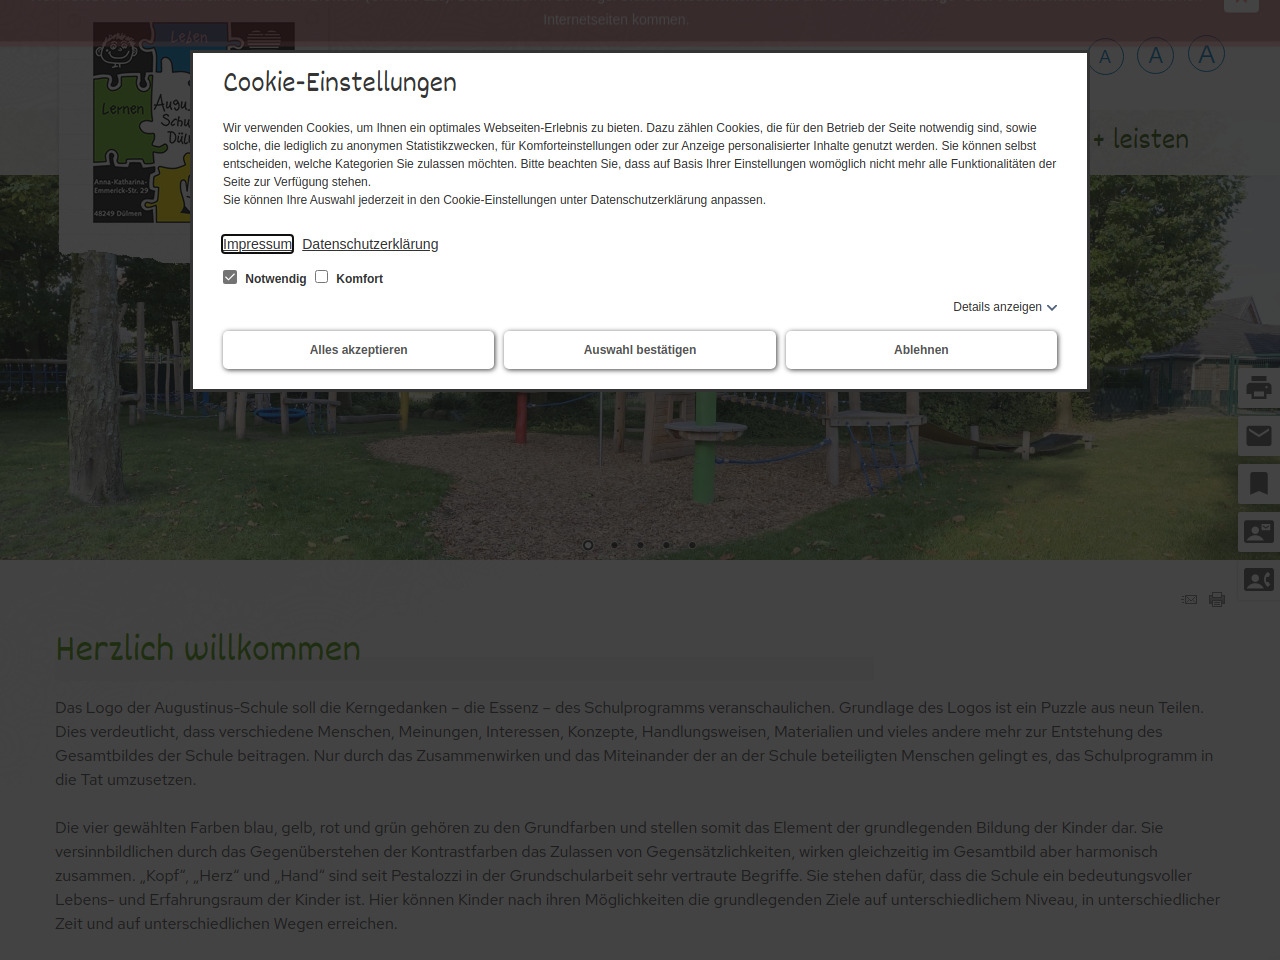
Task: Expand Details anzeigen
Action: pos(997,307)
